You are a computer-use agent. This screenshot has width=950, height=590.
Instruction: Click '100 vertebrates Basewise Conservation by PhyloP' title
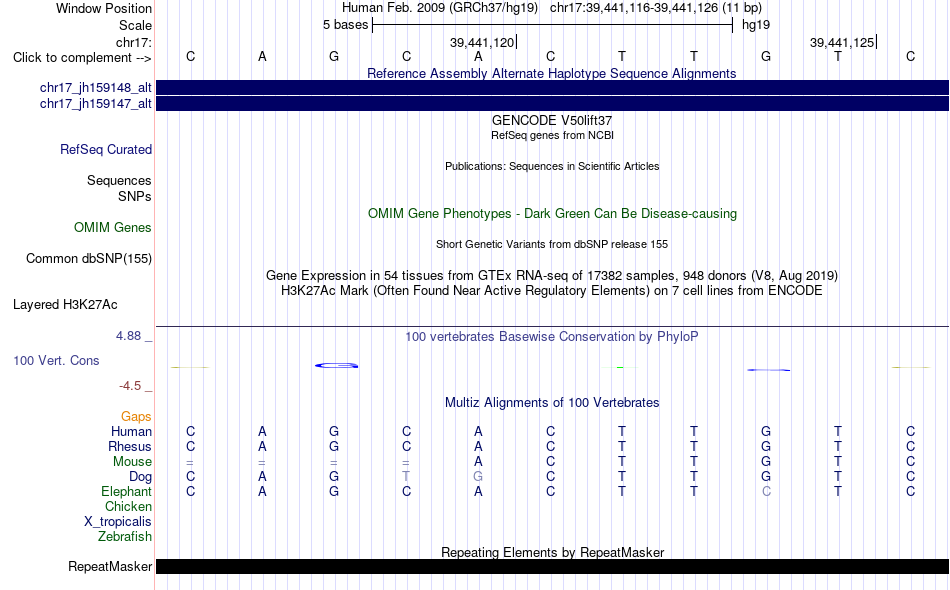click(x=552, y=337)
